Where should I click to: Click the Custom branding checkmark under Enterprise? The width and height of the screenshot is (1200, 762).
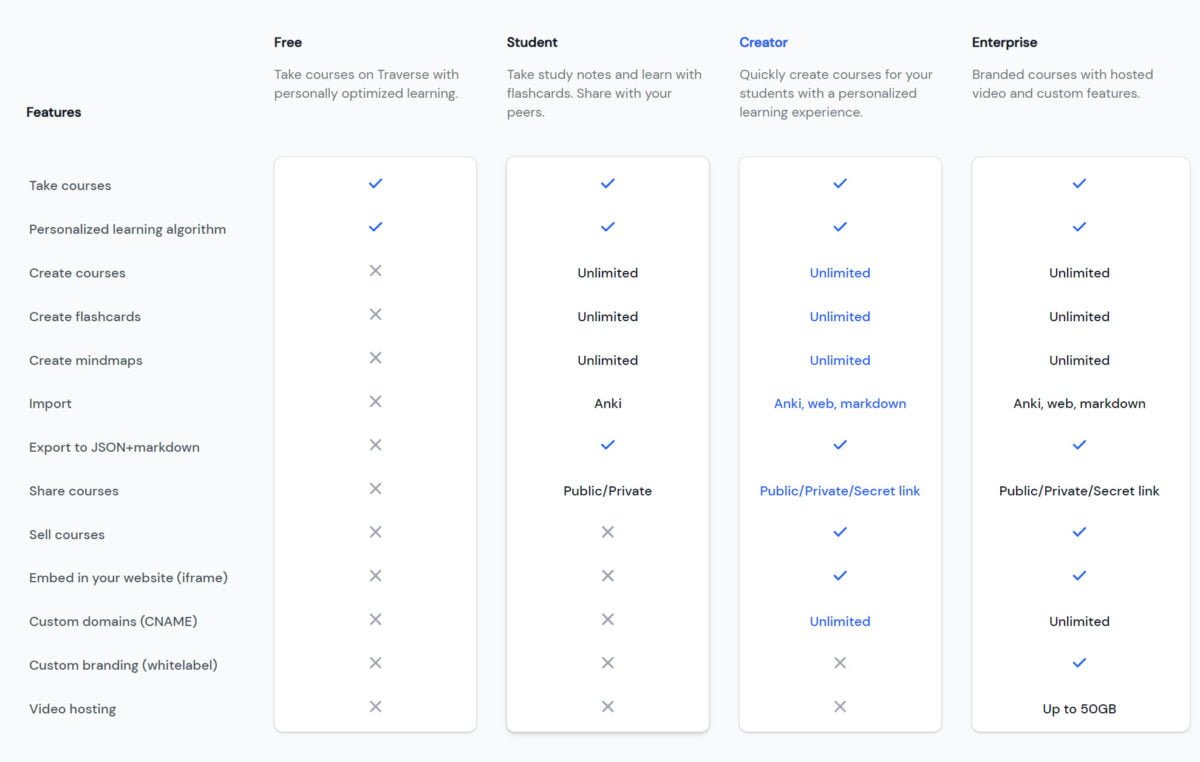coord(1079,662)
